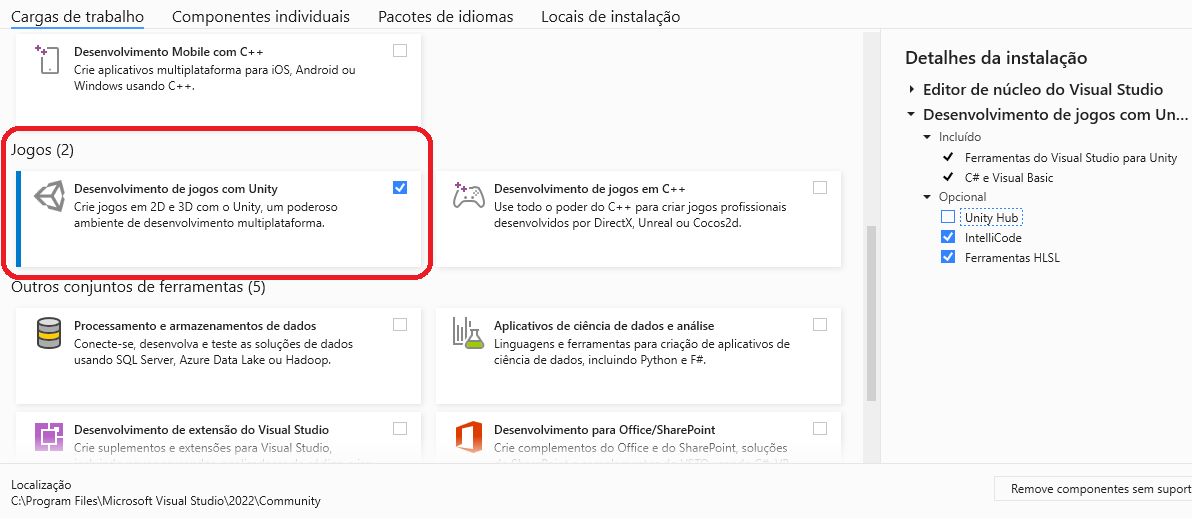
Task: Open Pacotes de idiomas tab
Action: coord(445,16)
